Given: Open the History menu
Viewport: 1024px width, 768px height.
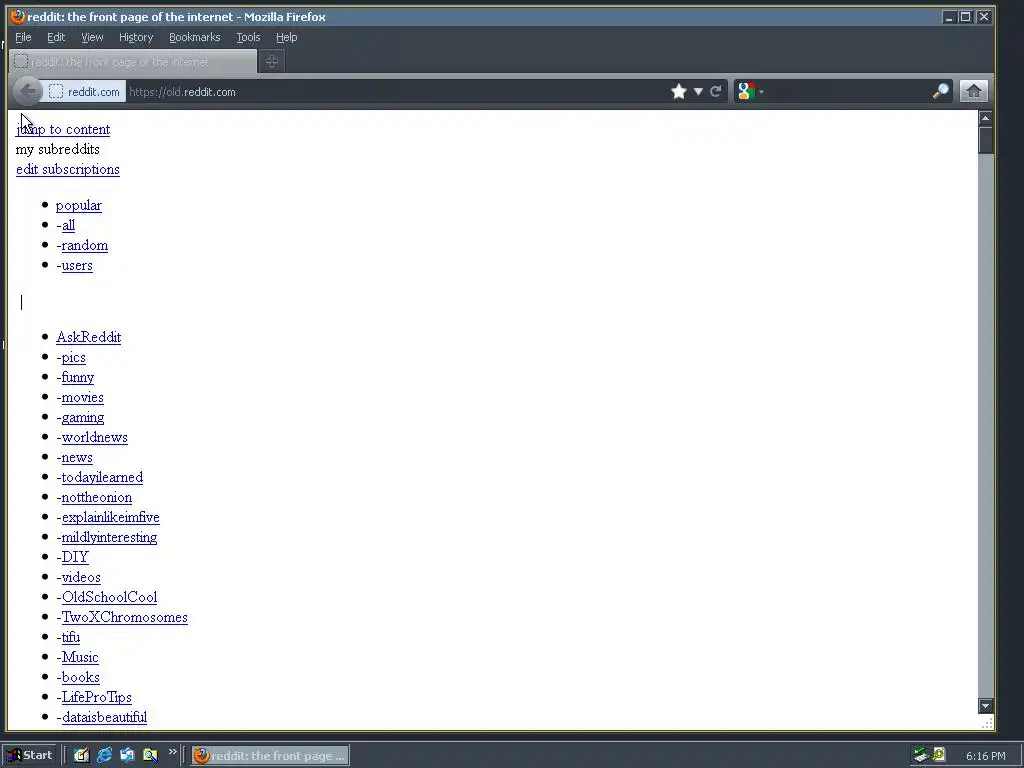Looking at the screenshot, I should pyautogui.click(x=136, y=37).
